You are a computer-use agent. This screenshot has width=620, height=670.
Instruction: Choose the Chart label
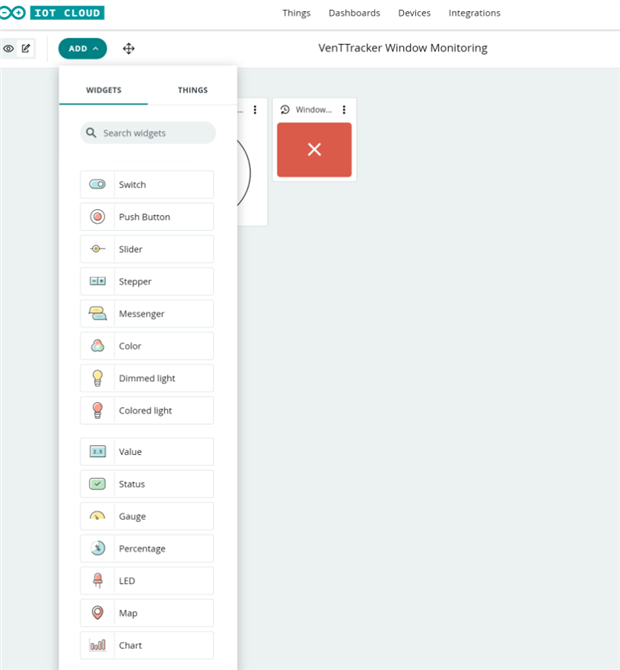130,646
